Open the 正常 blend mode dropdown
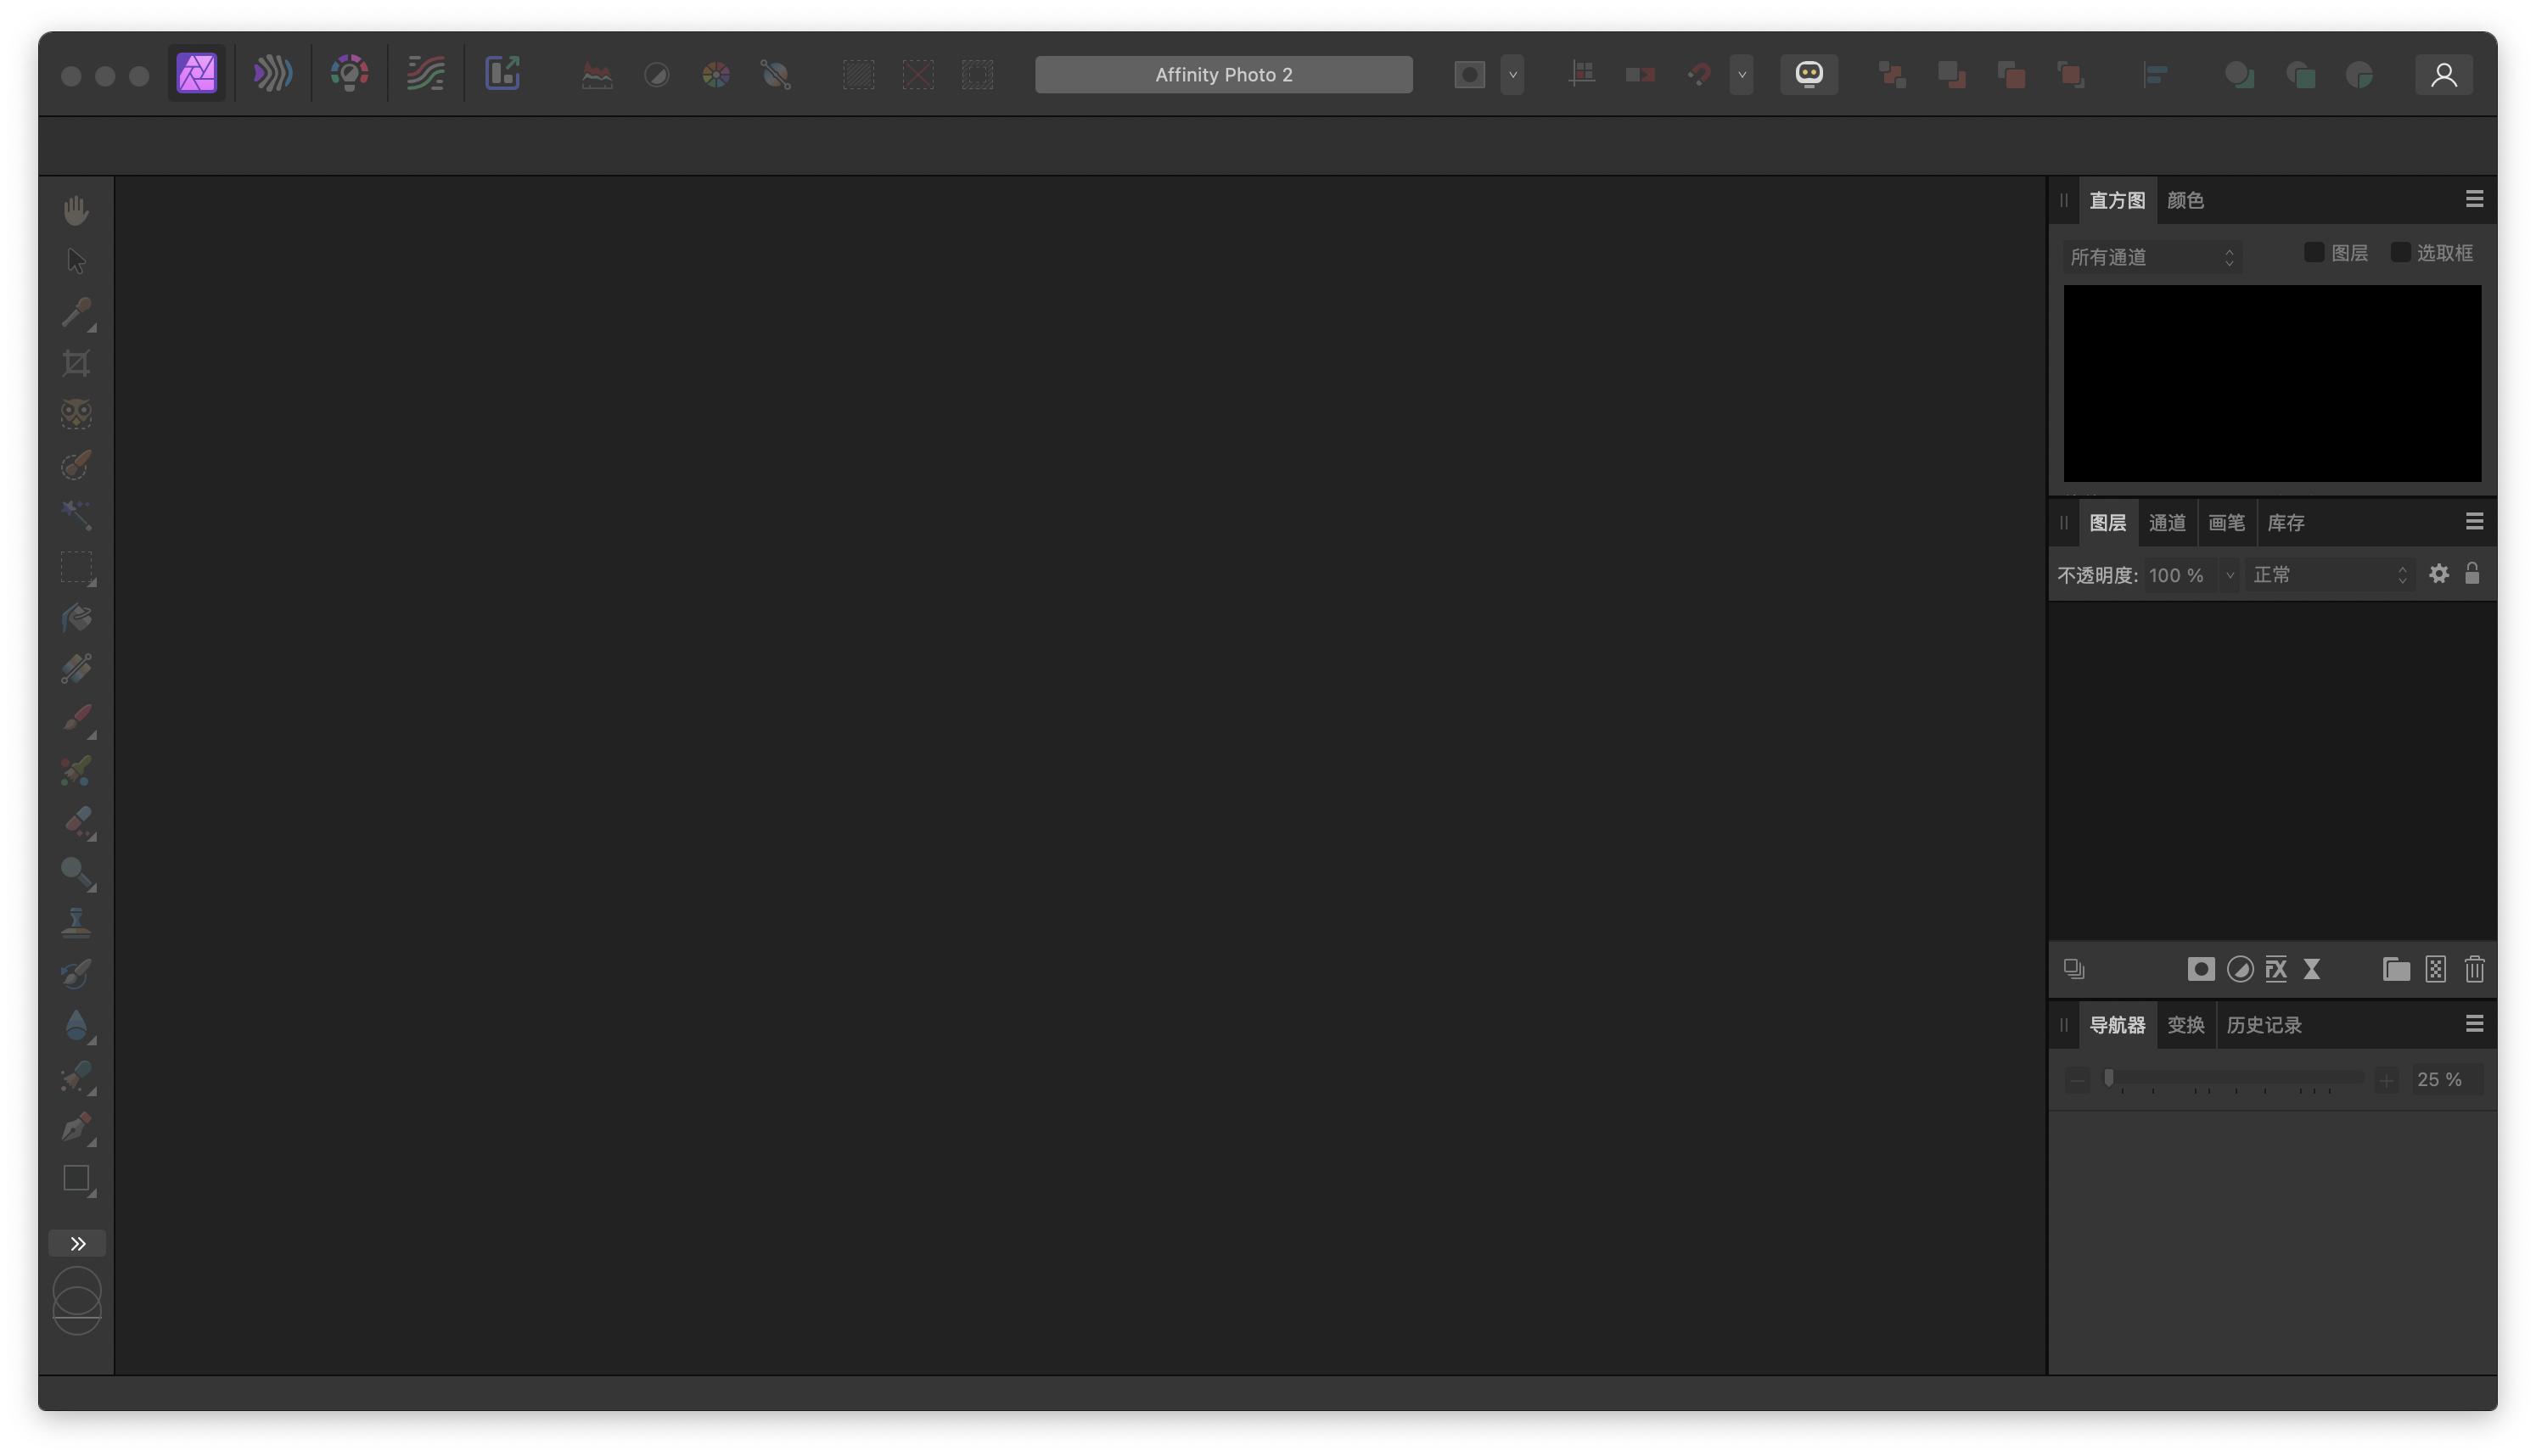Image resolution: width=2536 pixels, height=1456 pixels. tap(2328, 574)
